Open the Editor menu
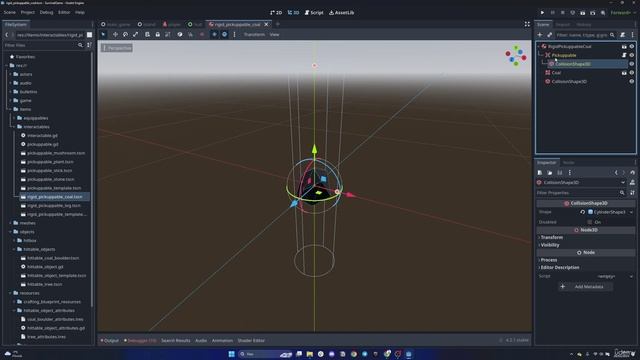640x360 pixels. tap(64, 13)
